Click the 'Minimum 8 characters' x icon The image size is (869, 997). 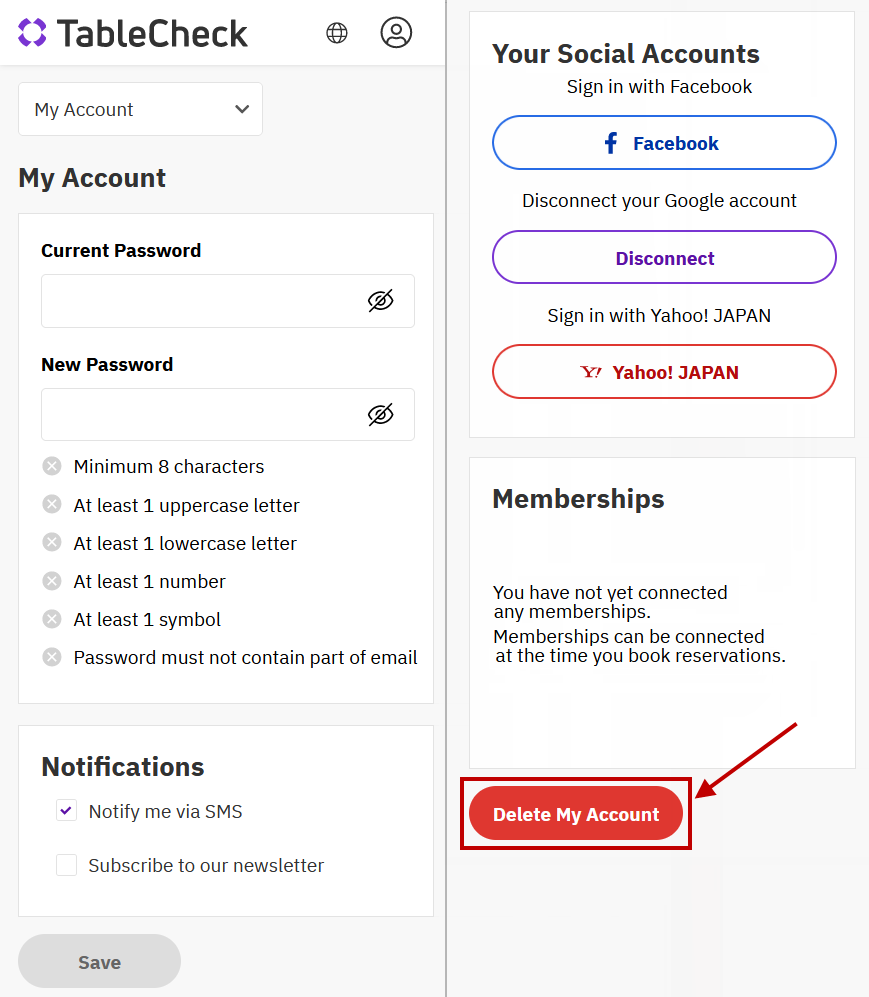click(x=52, y=466)
